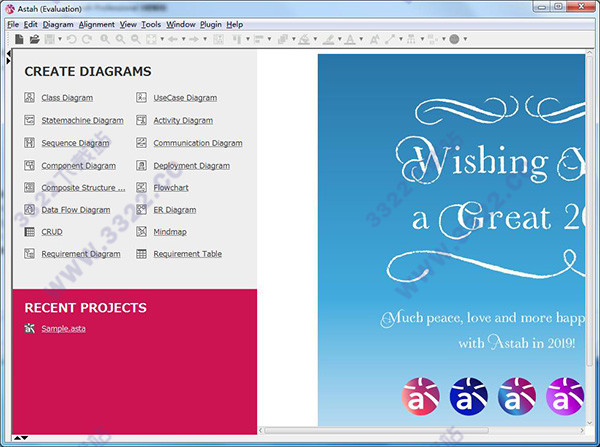Viewport: 600px width, 447px height.
Task: Click the font size A icon
Action: [375, 39]
